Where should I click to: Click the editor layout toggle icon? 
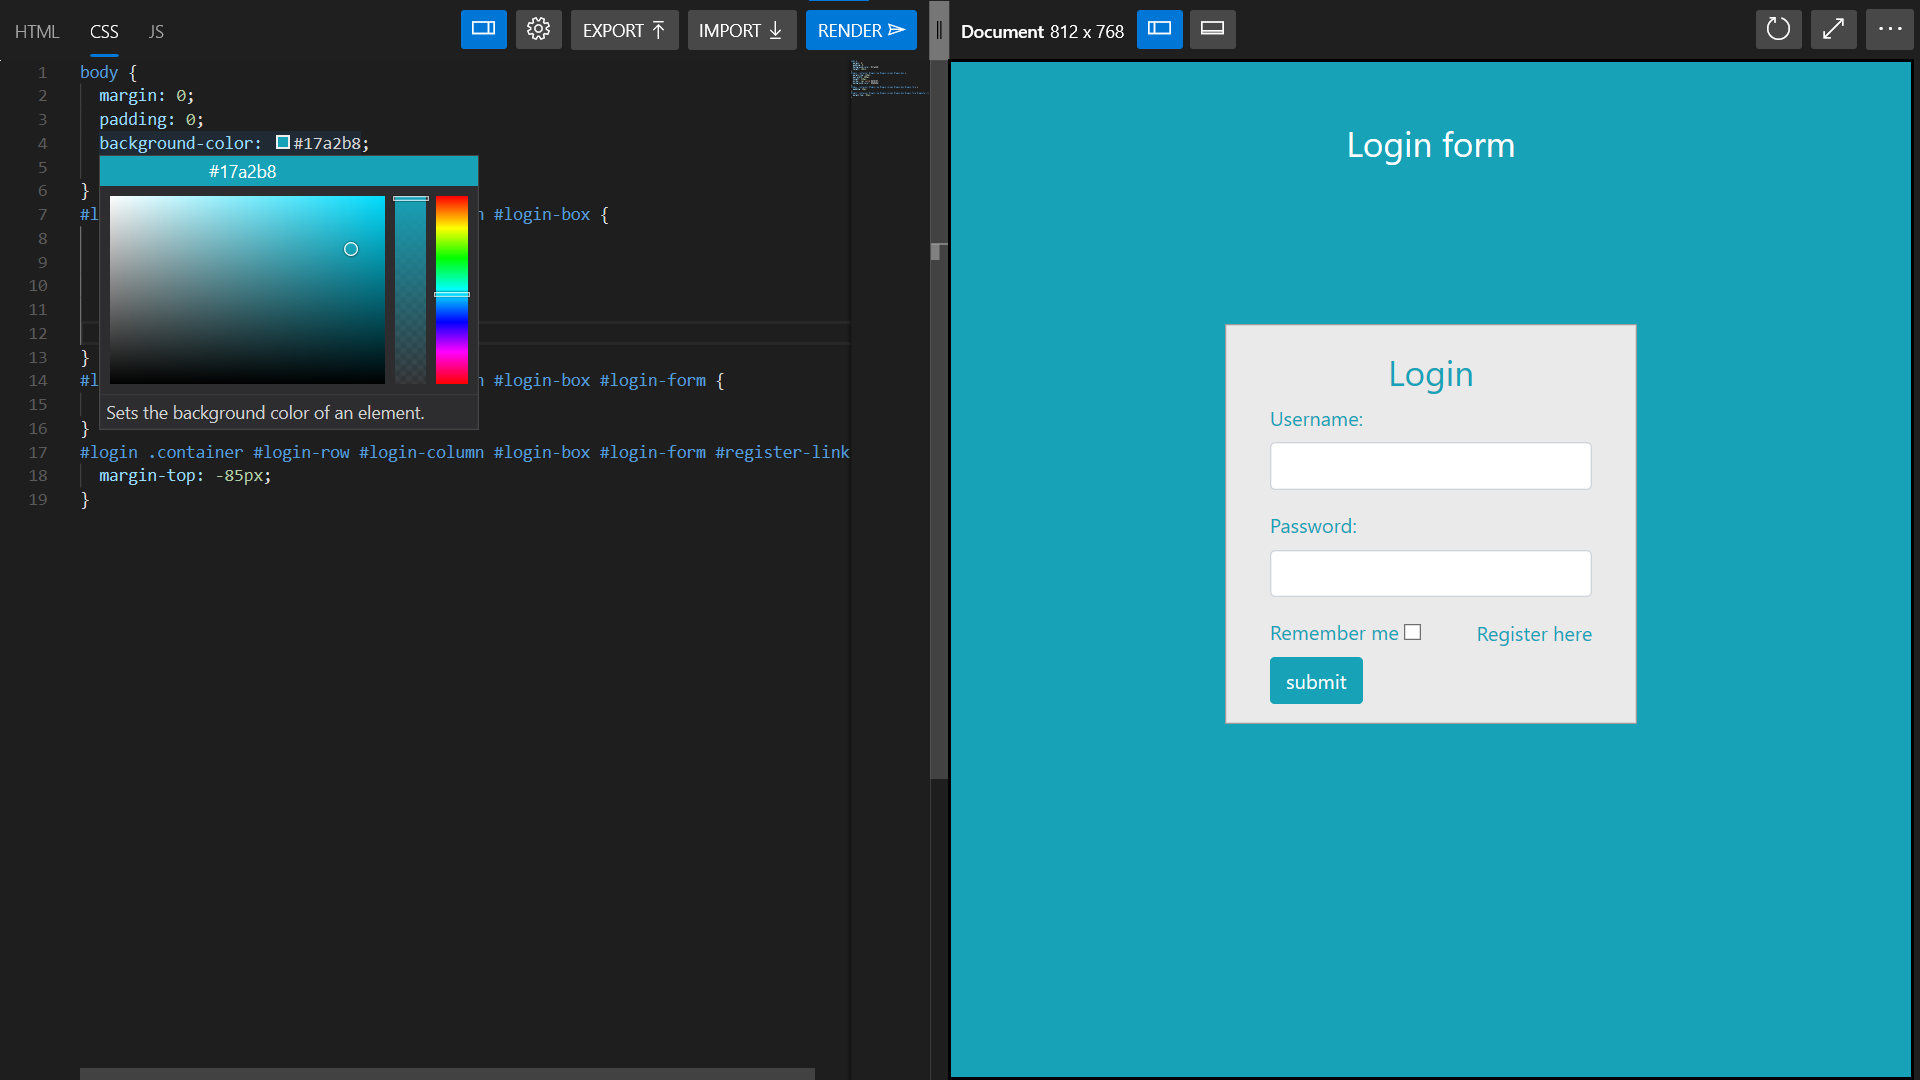click(x=483, y=30)
